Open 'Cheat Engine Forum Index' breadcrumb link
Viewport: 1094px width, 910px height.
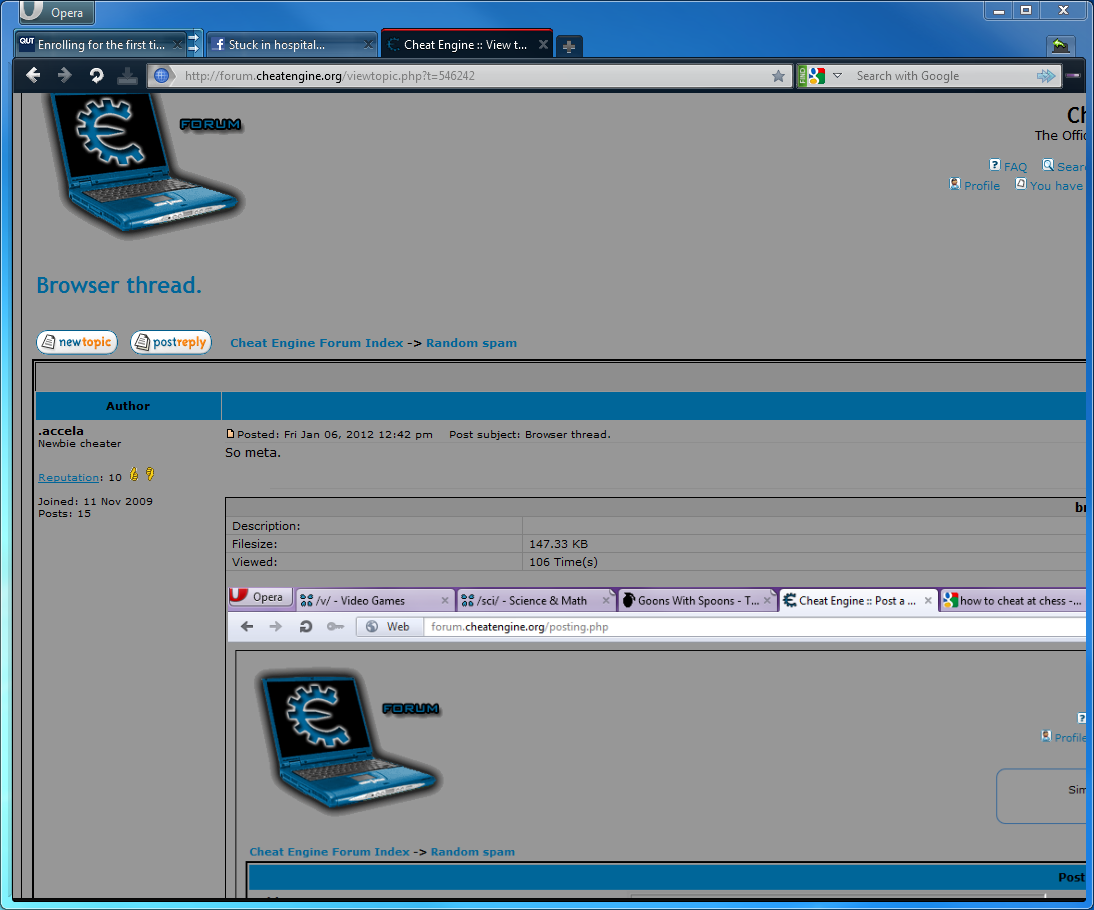317,343
